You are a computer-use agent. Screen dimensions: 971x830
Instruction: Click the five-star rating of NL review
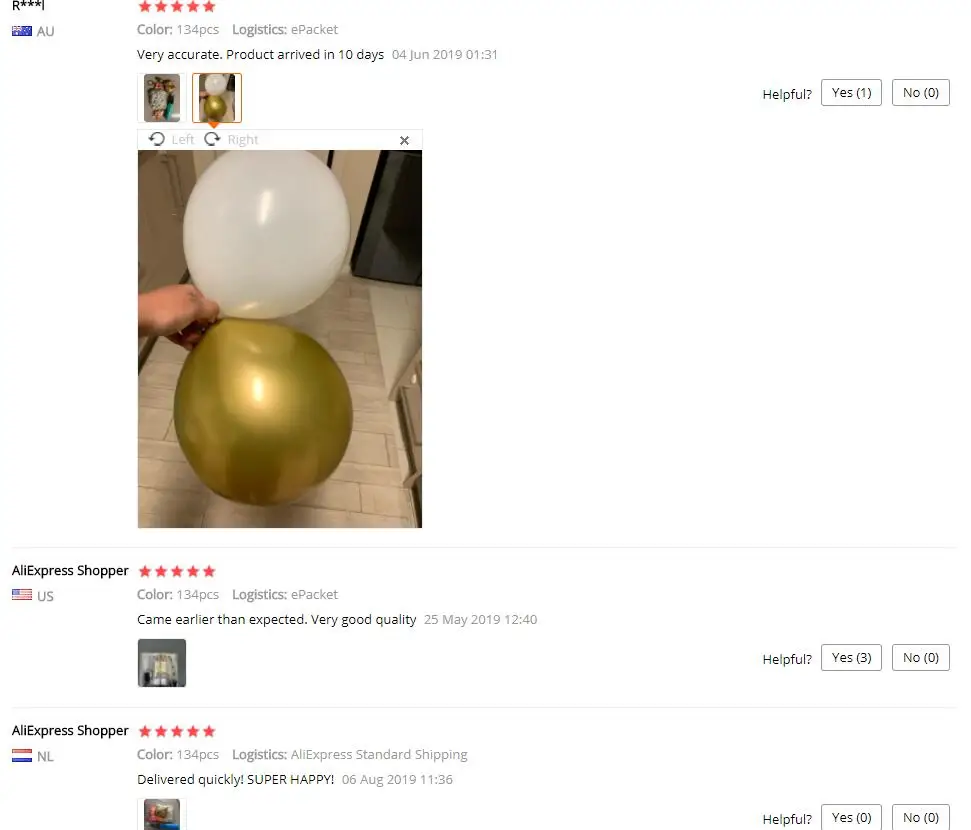pyautogui.click(x=176, y=732)
